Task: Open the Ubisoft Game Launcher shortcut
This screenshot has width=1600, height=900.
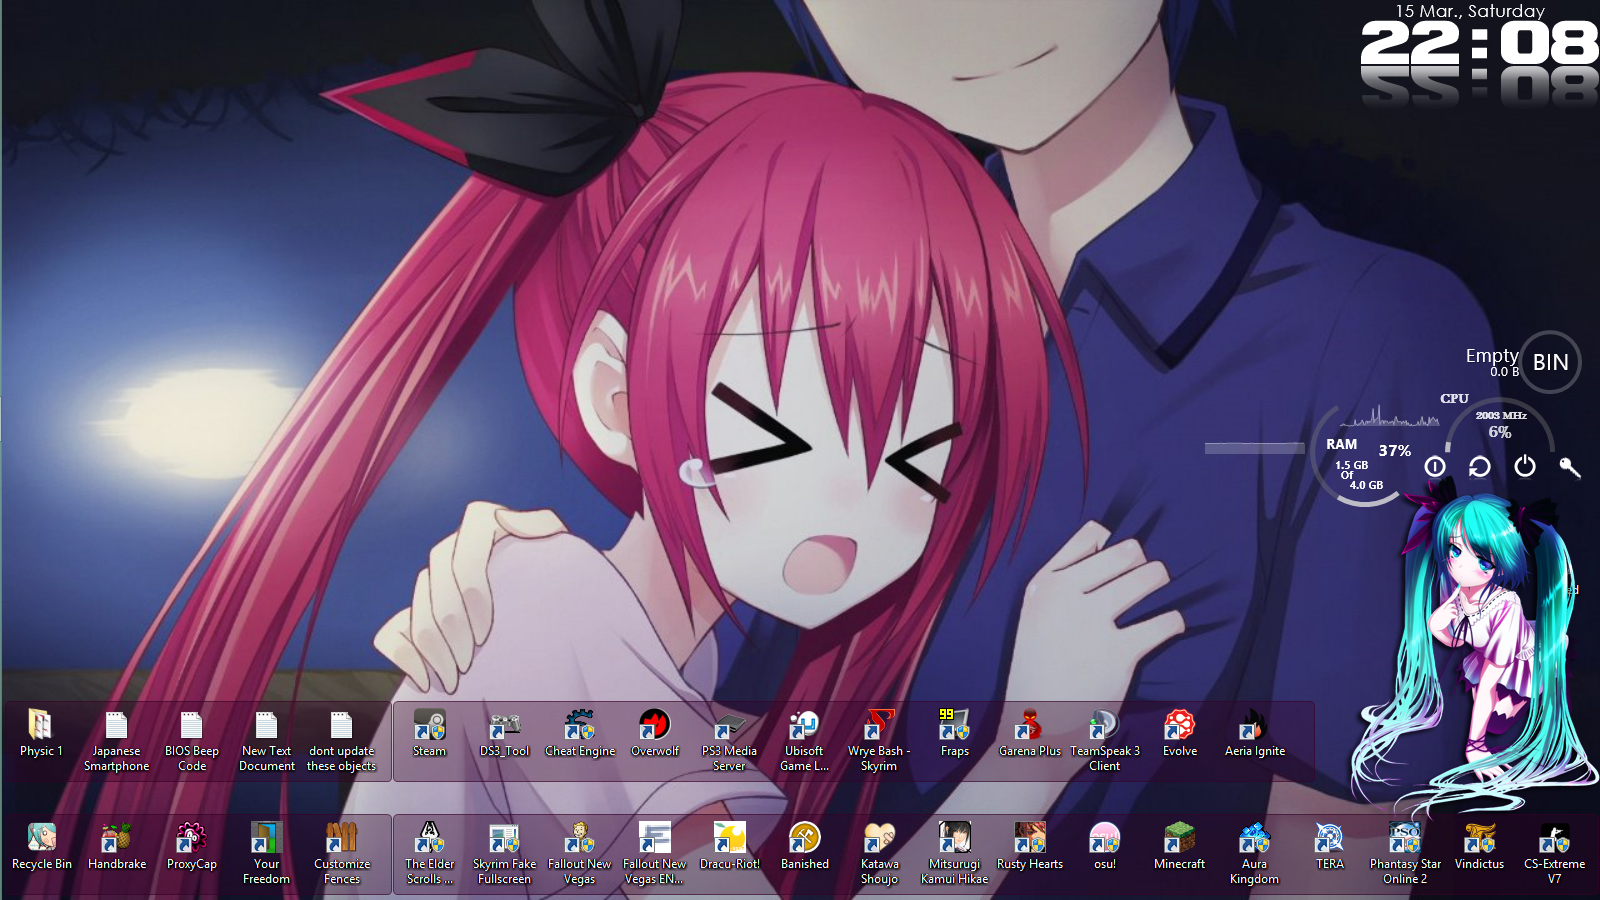Action: [805, 740]
